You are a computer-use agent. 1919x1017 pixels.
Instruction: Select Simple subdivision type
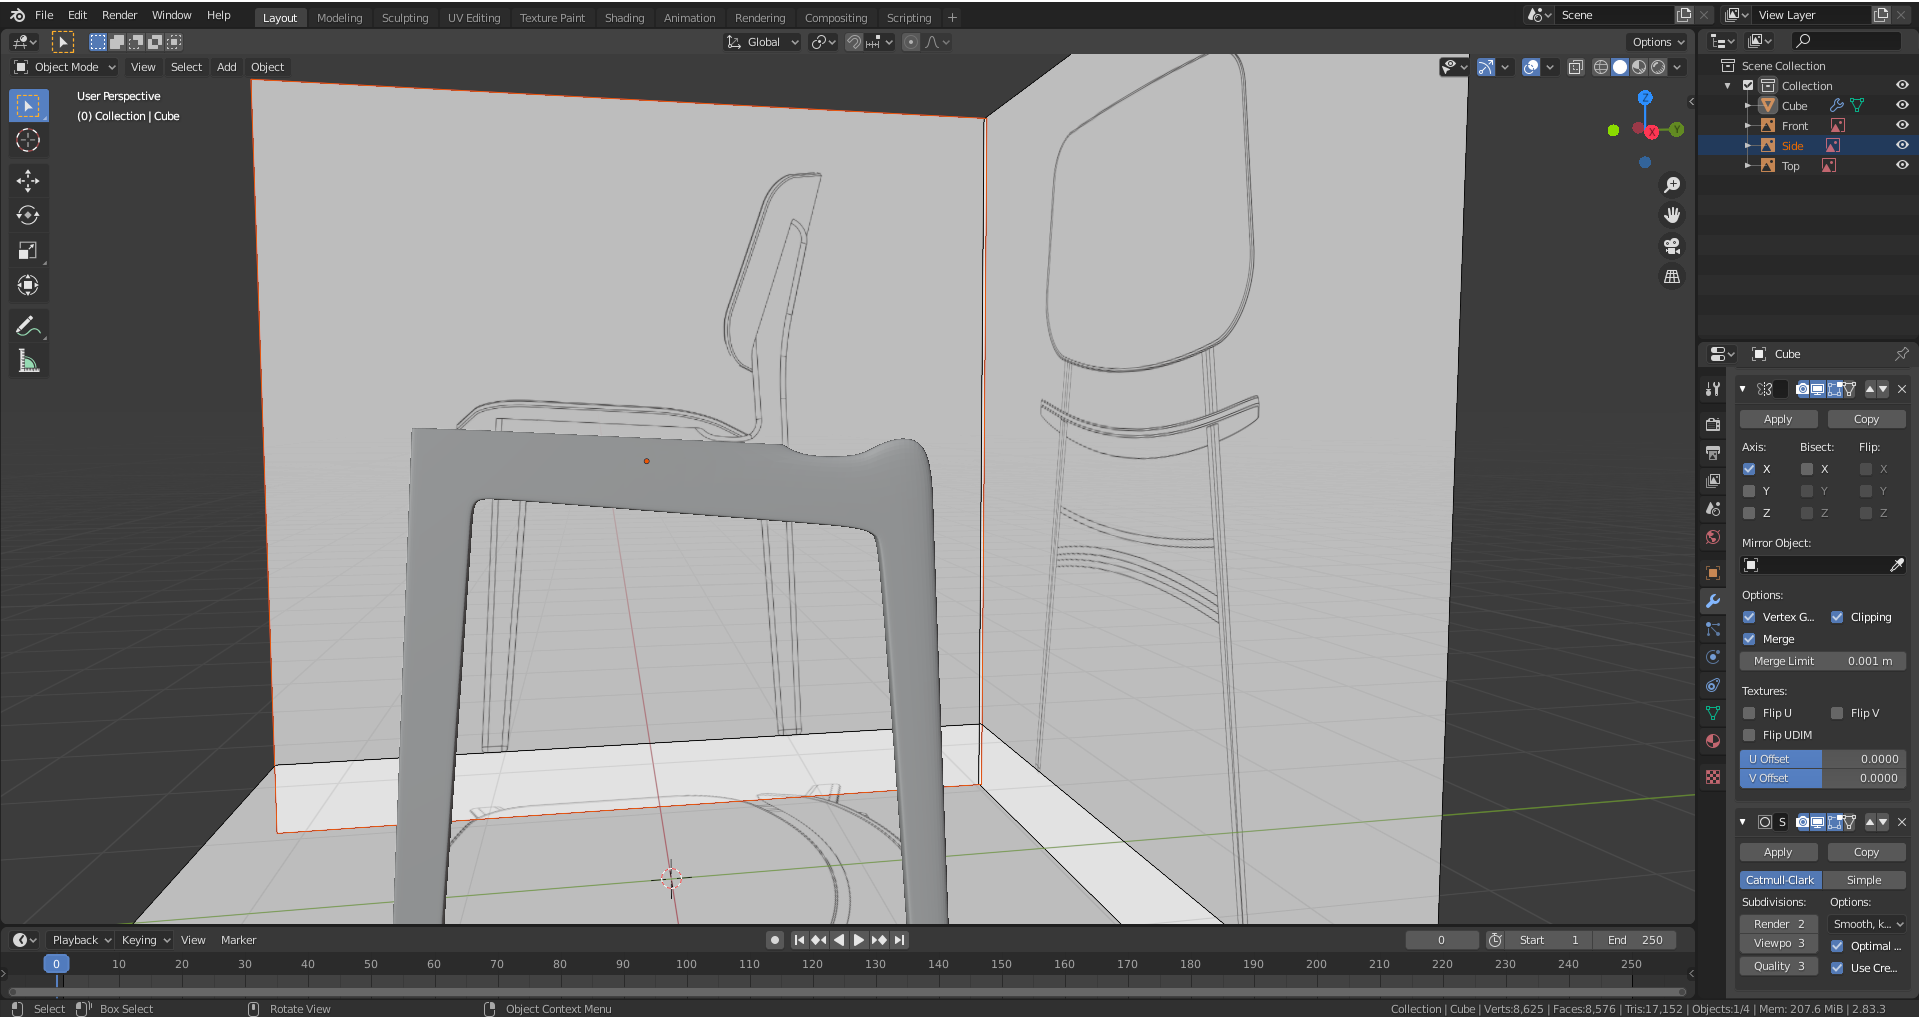point(1864,880)
